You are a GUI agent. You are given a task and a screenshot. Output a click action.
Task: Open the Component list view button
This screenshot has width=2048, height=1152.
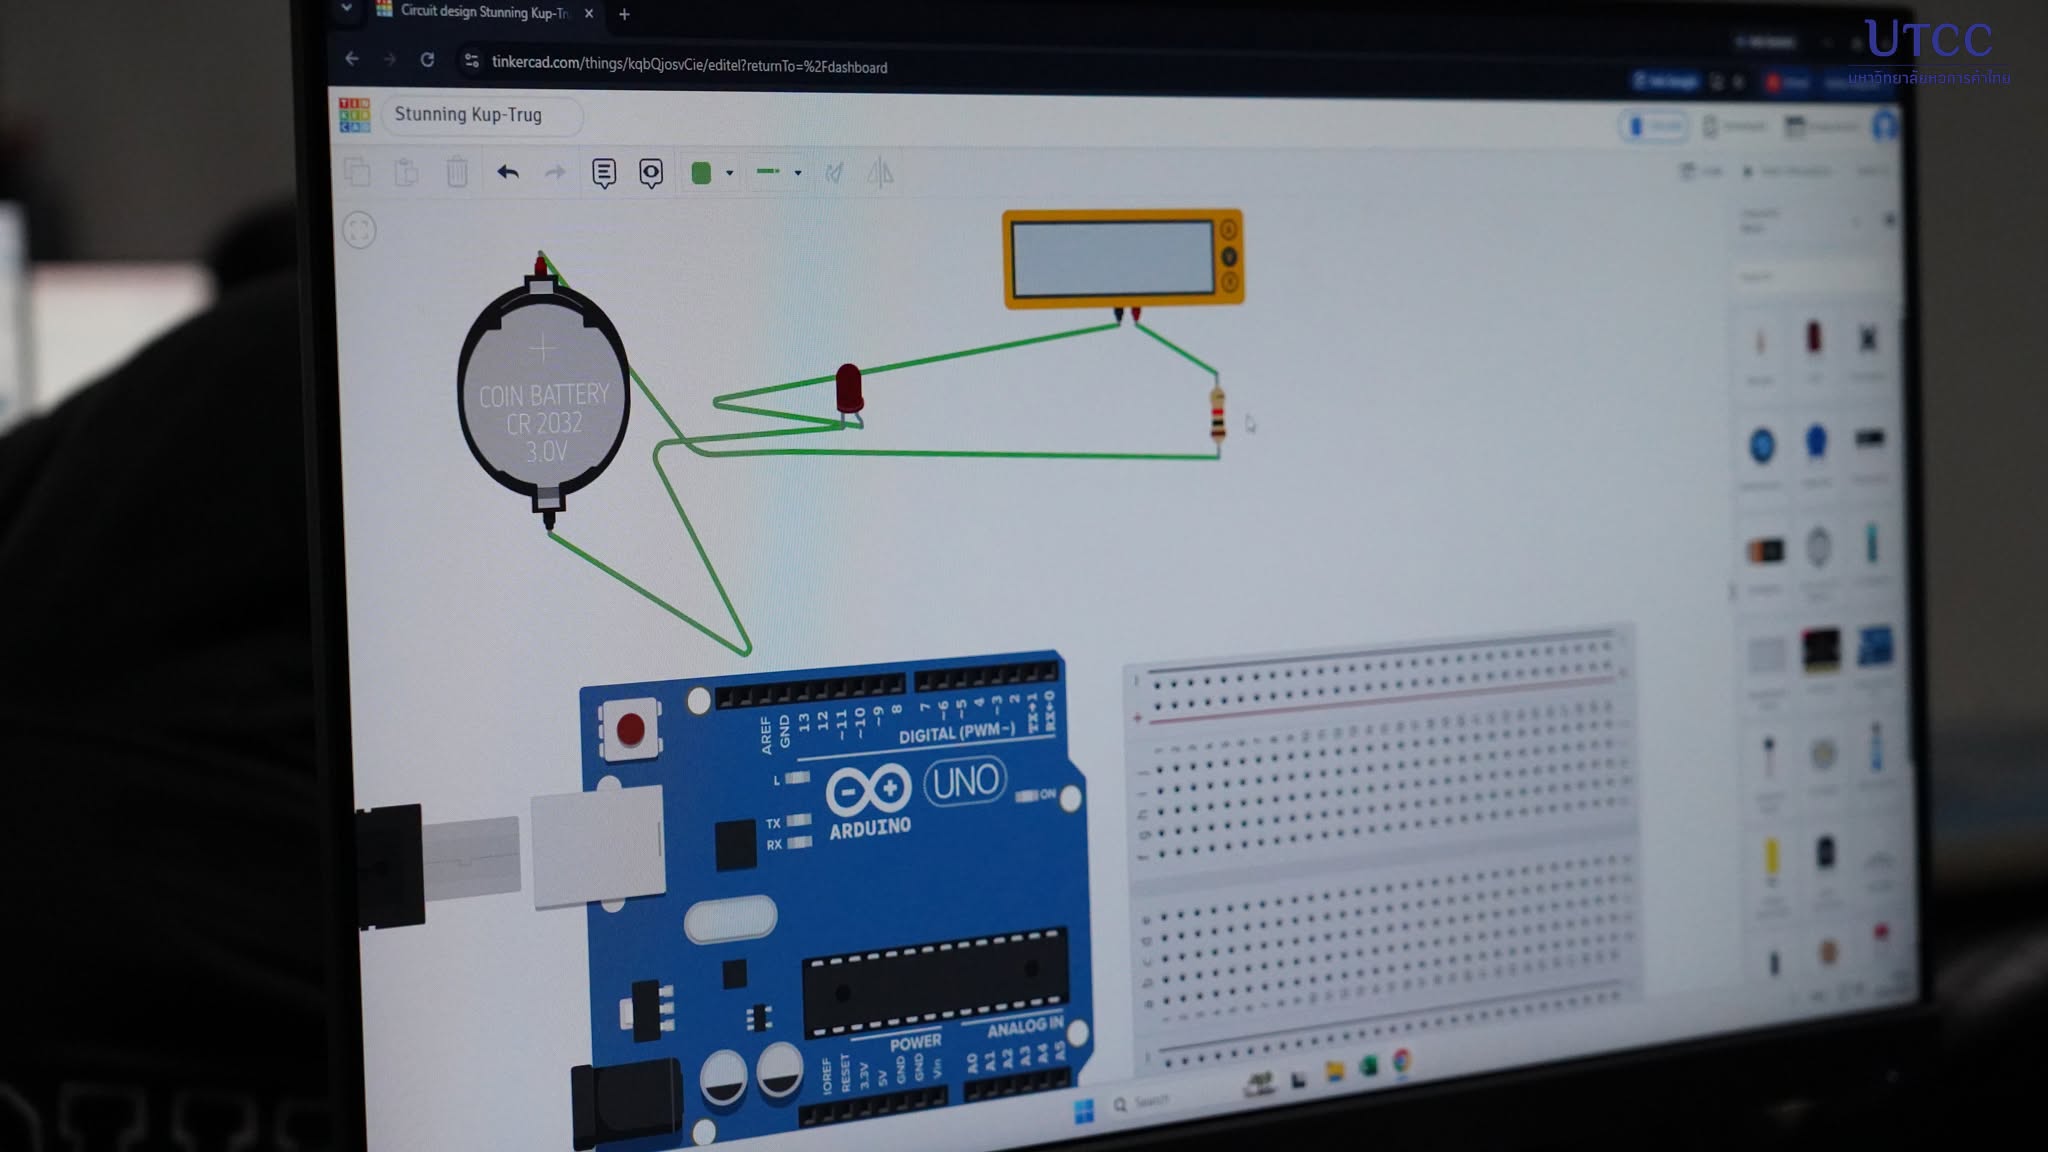(x=1822, y=126)
